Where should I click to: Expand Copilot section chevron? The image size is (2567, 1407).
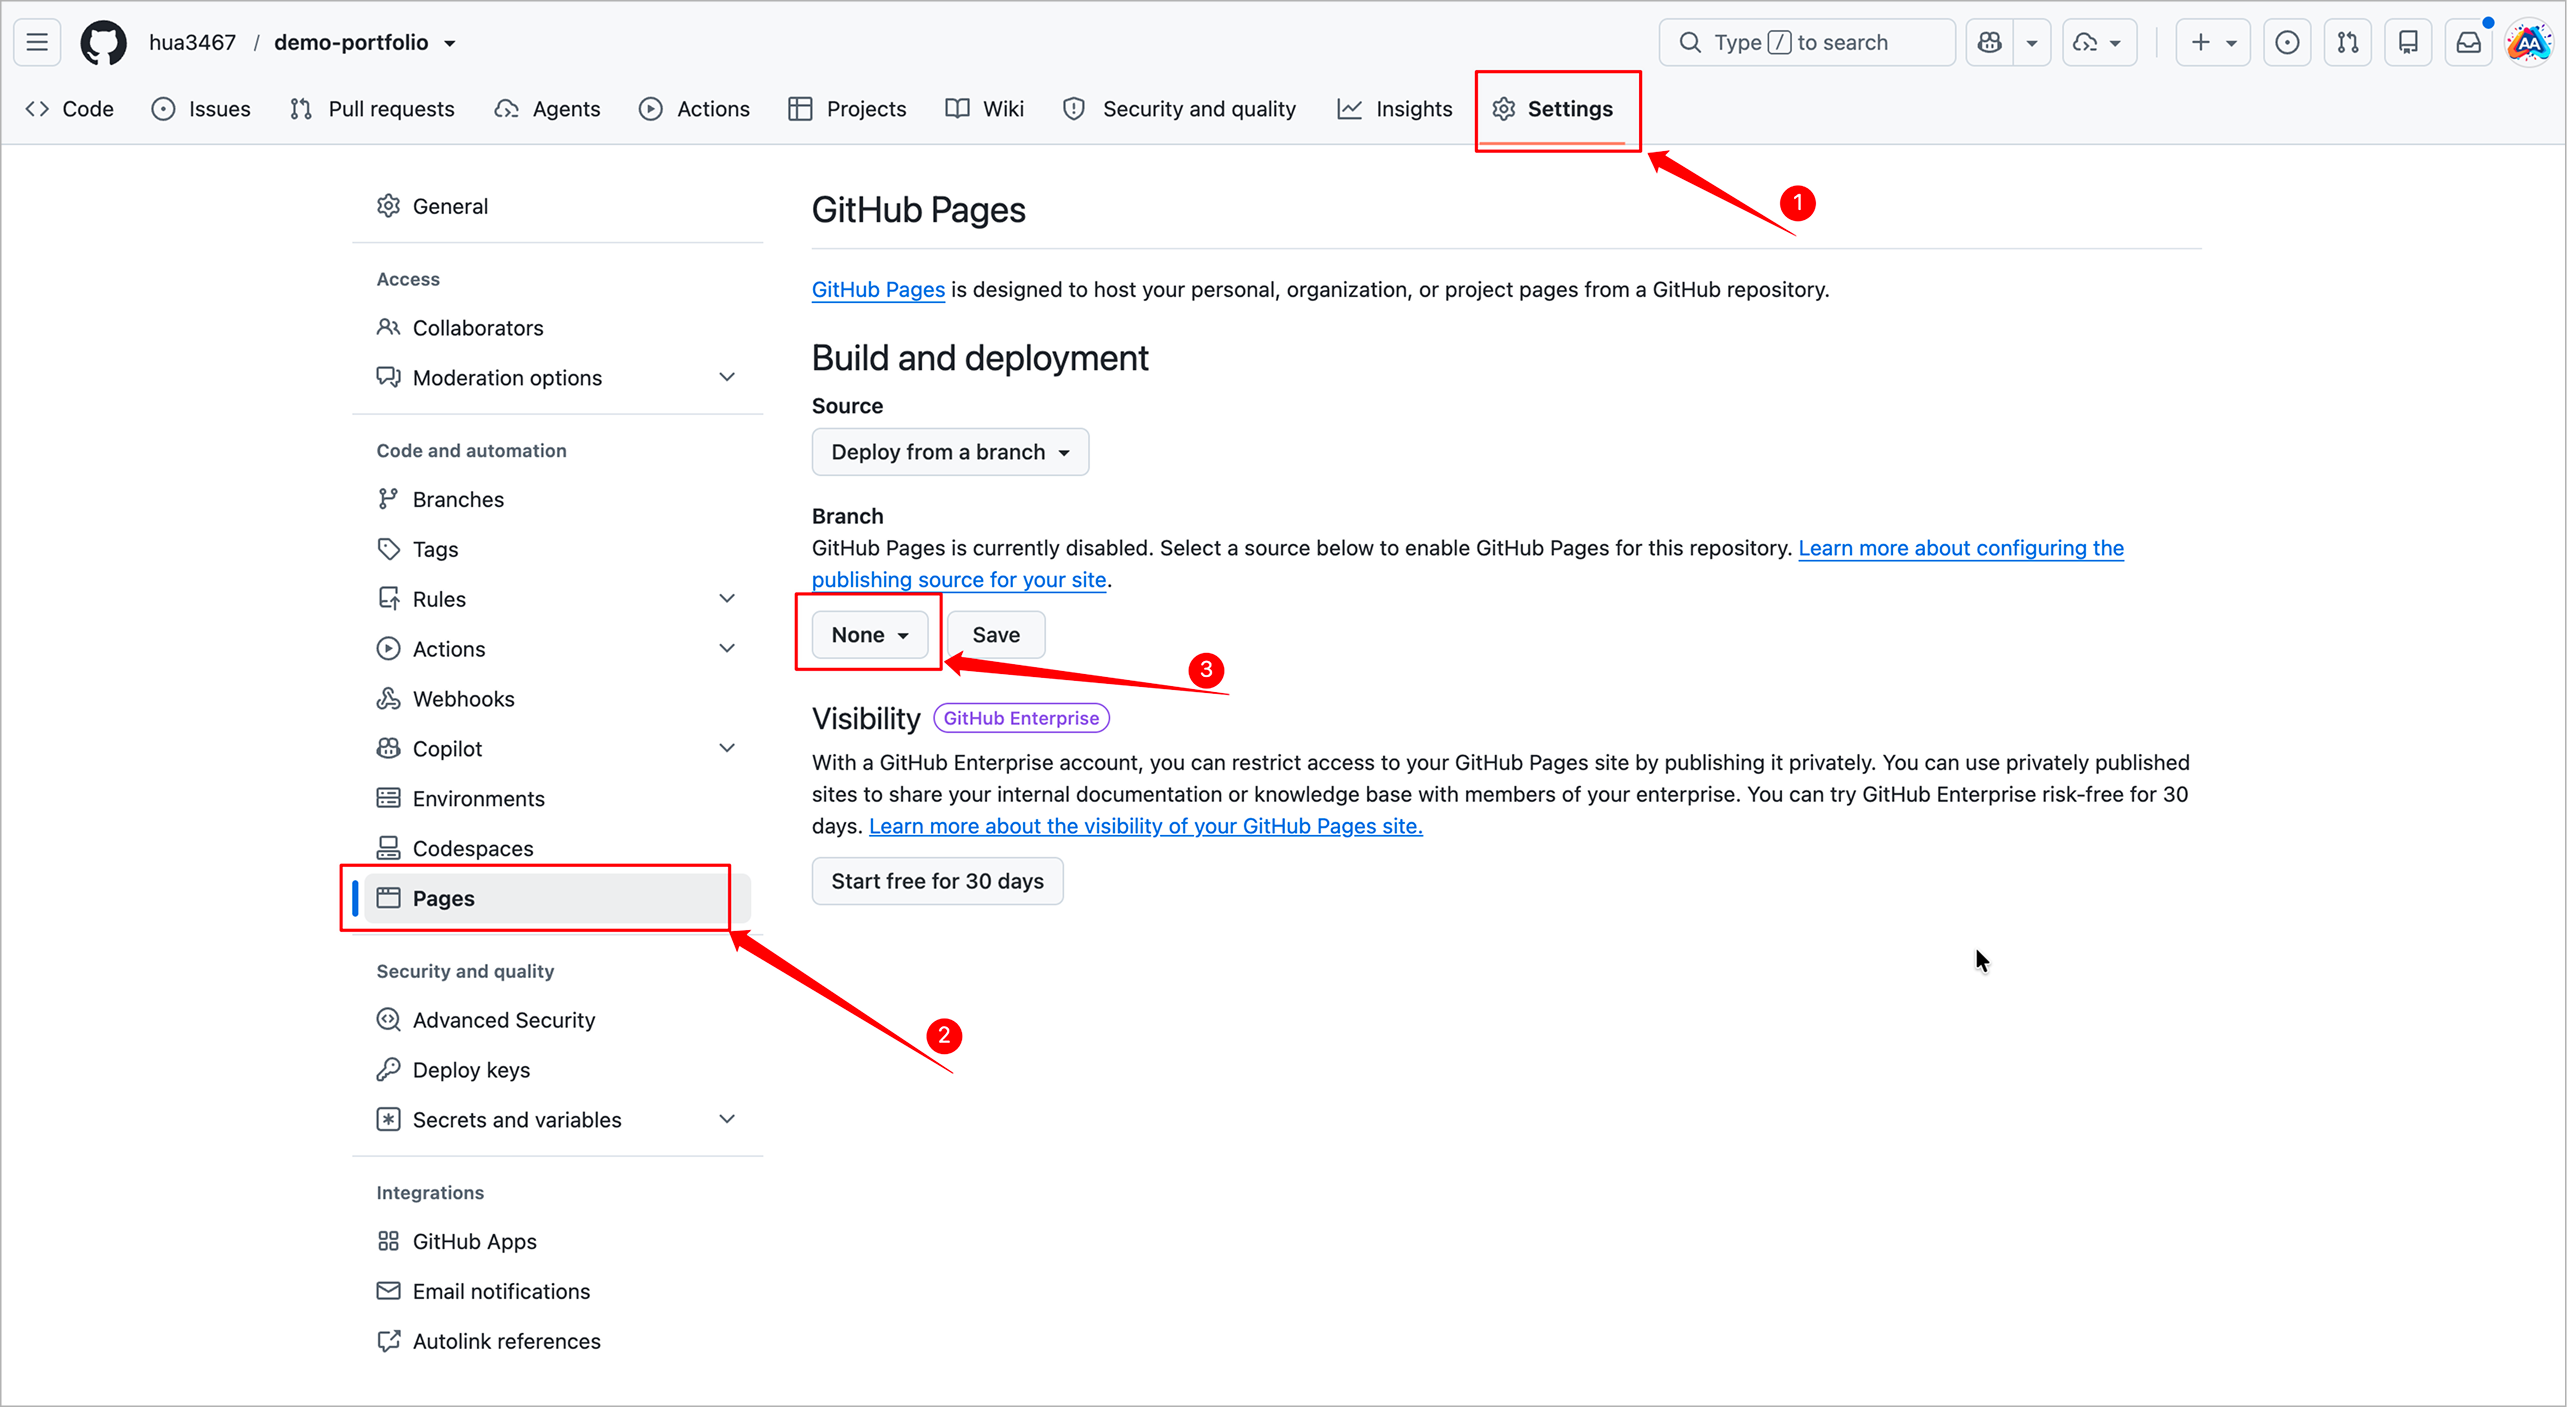[727, 748]
